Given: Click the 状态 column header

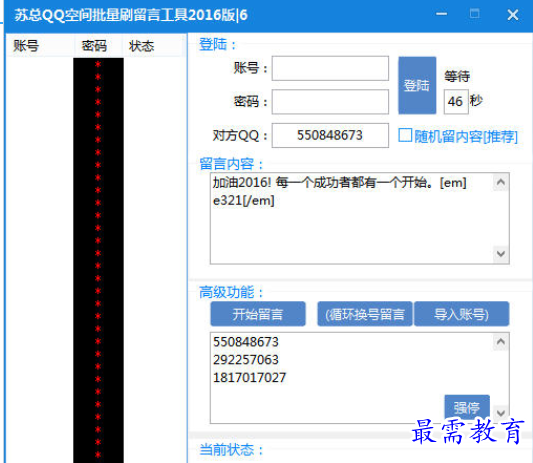Looking at the screenshot, I should [x=154, y=46].
